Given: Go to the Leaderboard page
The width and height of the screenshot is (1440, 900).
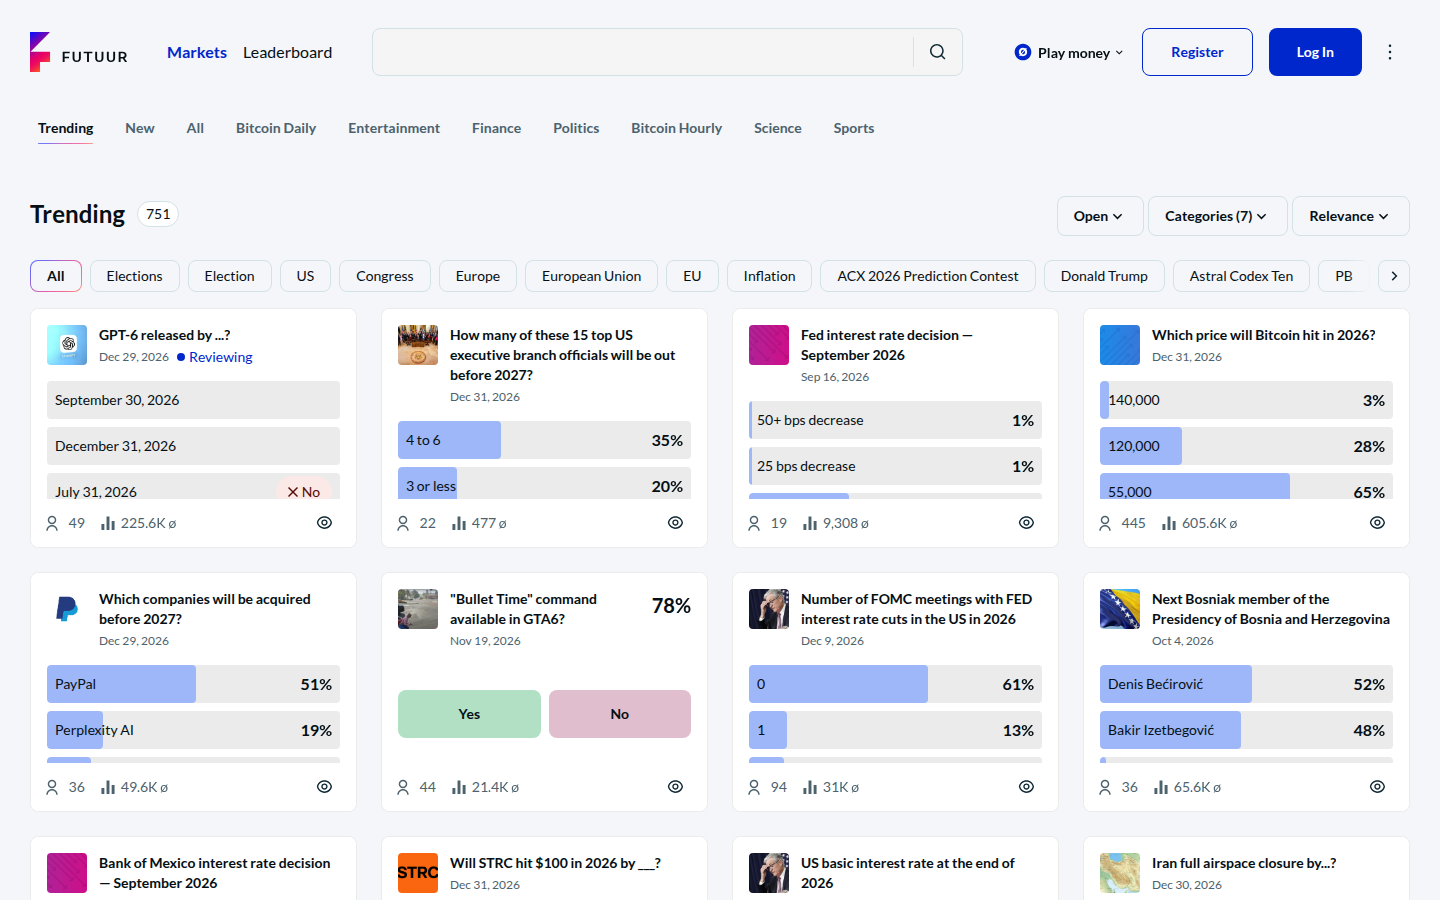Looking at the screenshot, I should pyautogui.click(x=288, y=52).
